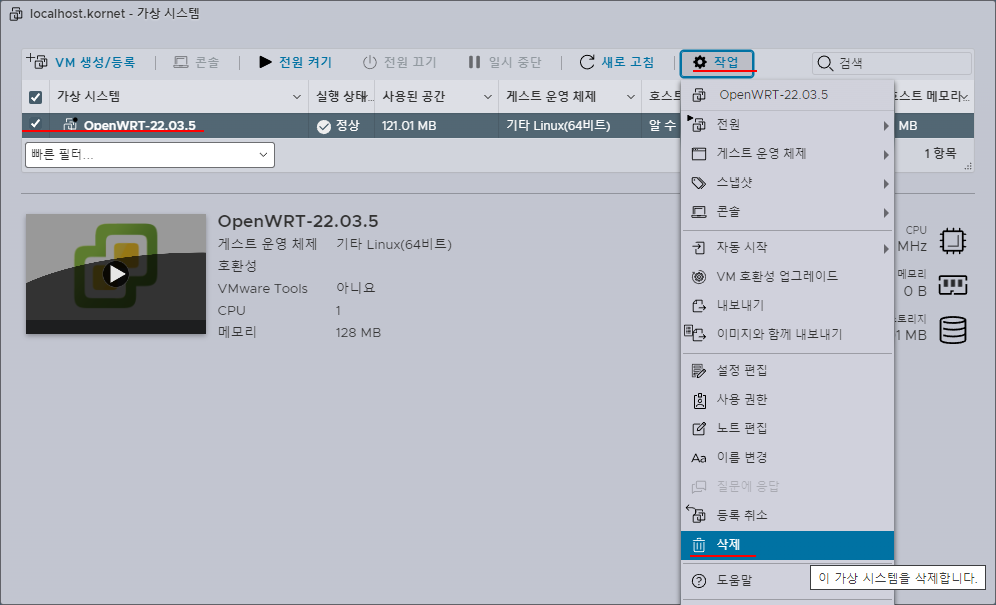The height and width of the screenshot is (605, 996).
Task: Click the memory module icon
Action: tap(953, 284)
